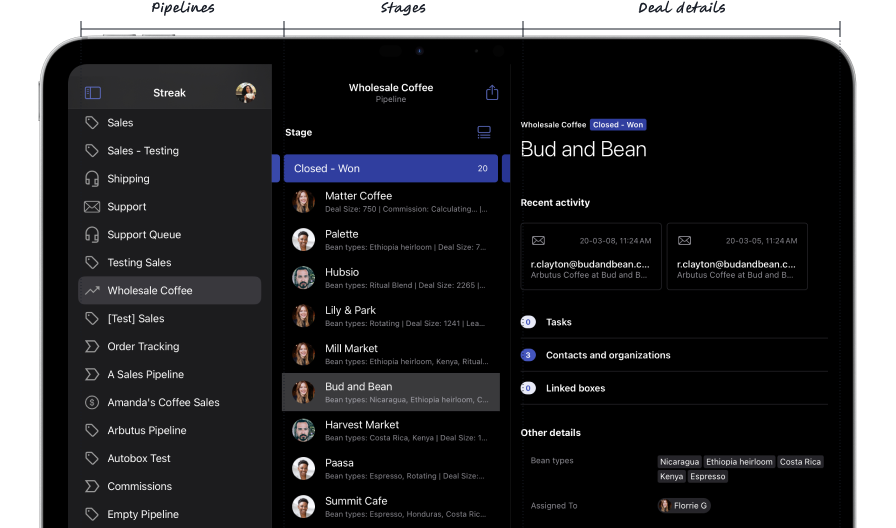Click the arrow icon beside Commissions

91,486
